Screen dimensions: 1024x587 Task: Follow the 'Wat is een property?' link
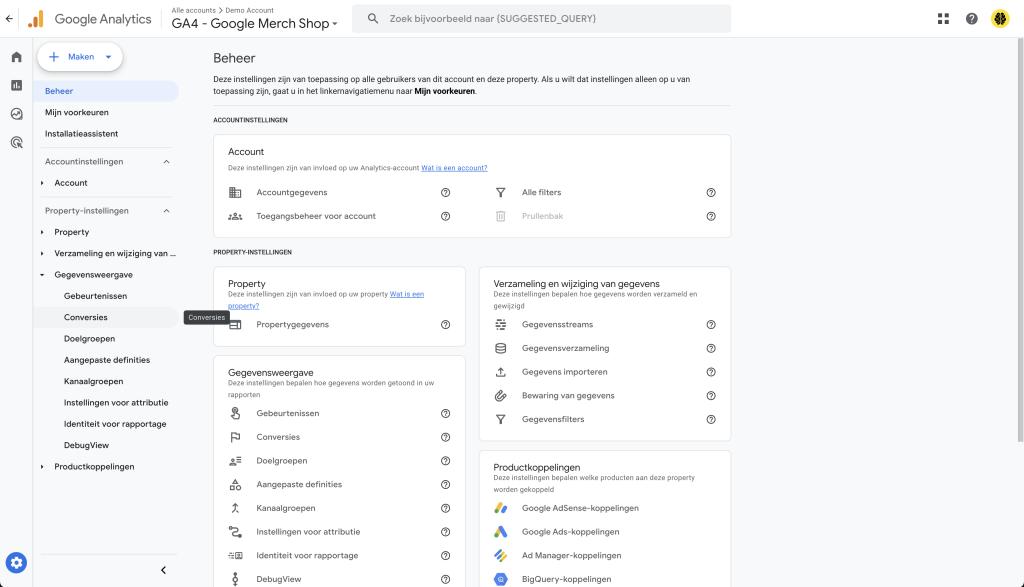pyautogui.click(x=407, y=294)
